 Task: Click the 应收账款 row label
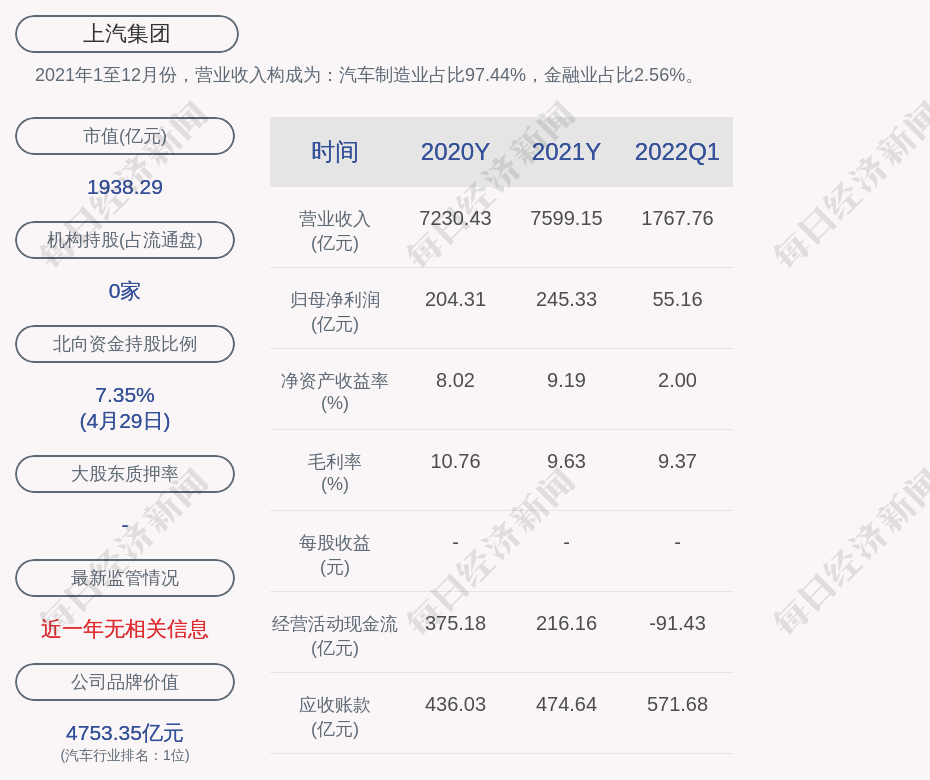pos(335,717)
